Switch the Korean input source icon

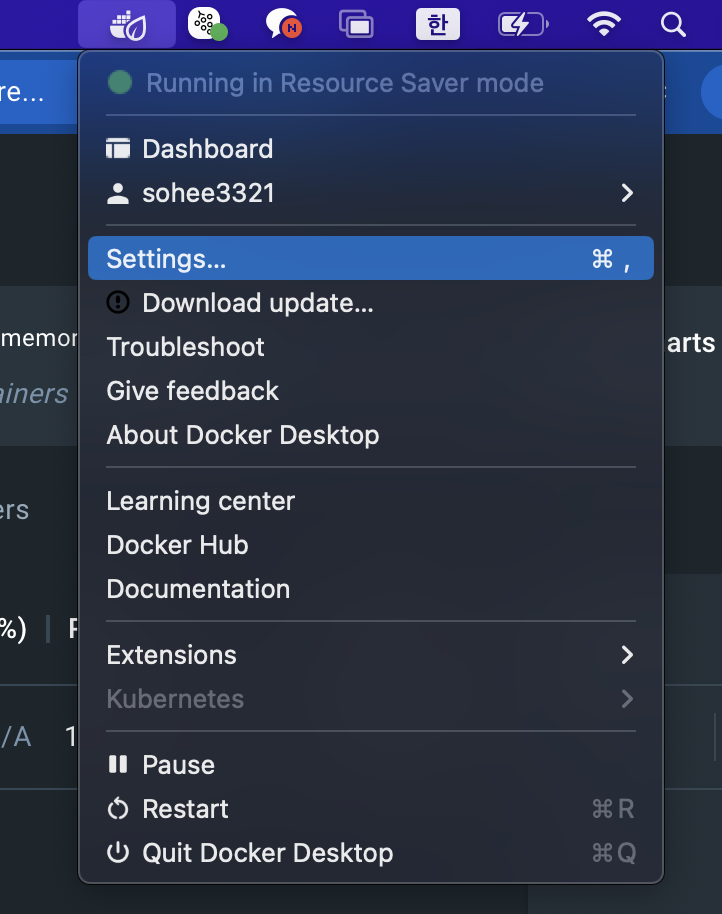[438, 24]
